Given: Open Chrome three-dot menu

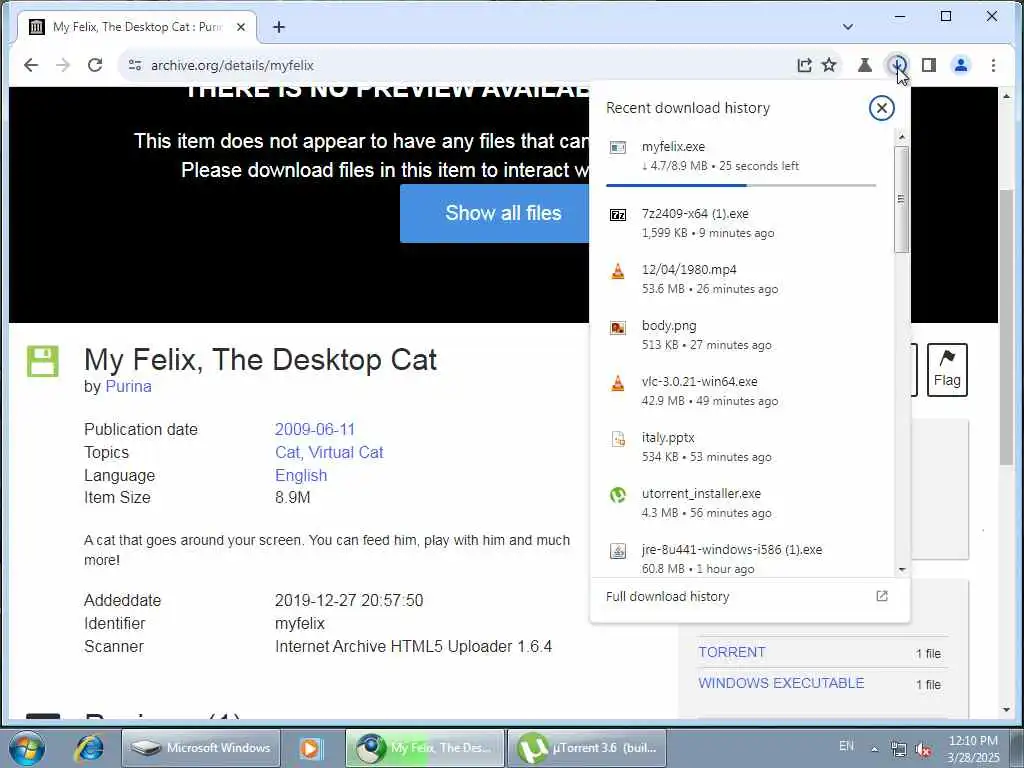Looking at the screenshot, I should tap(993, 65).
